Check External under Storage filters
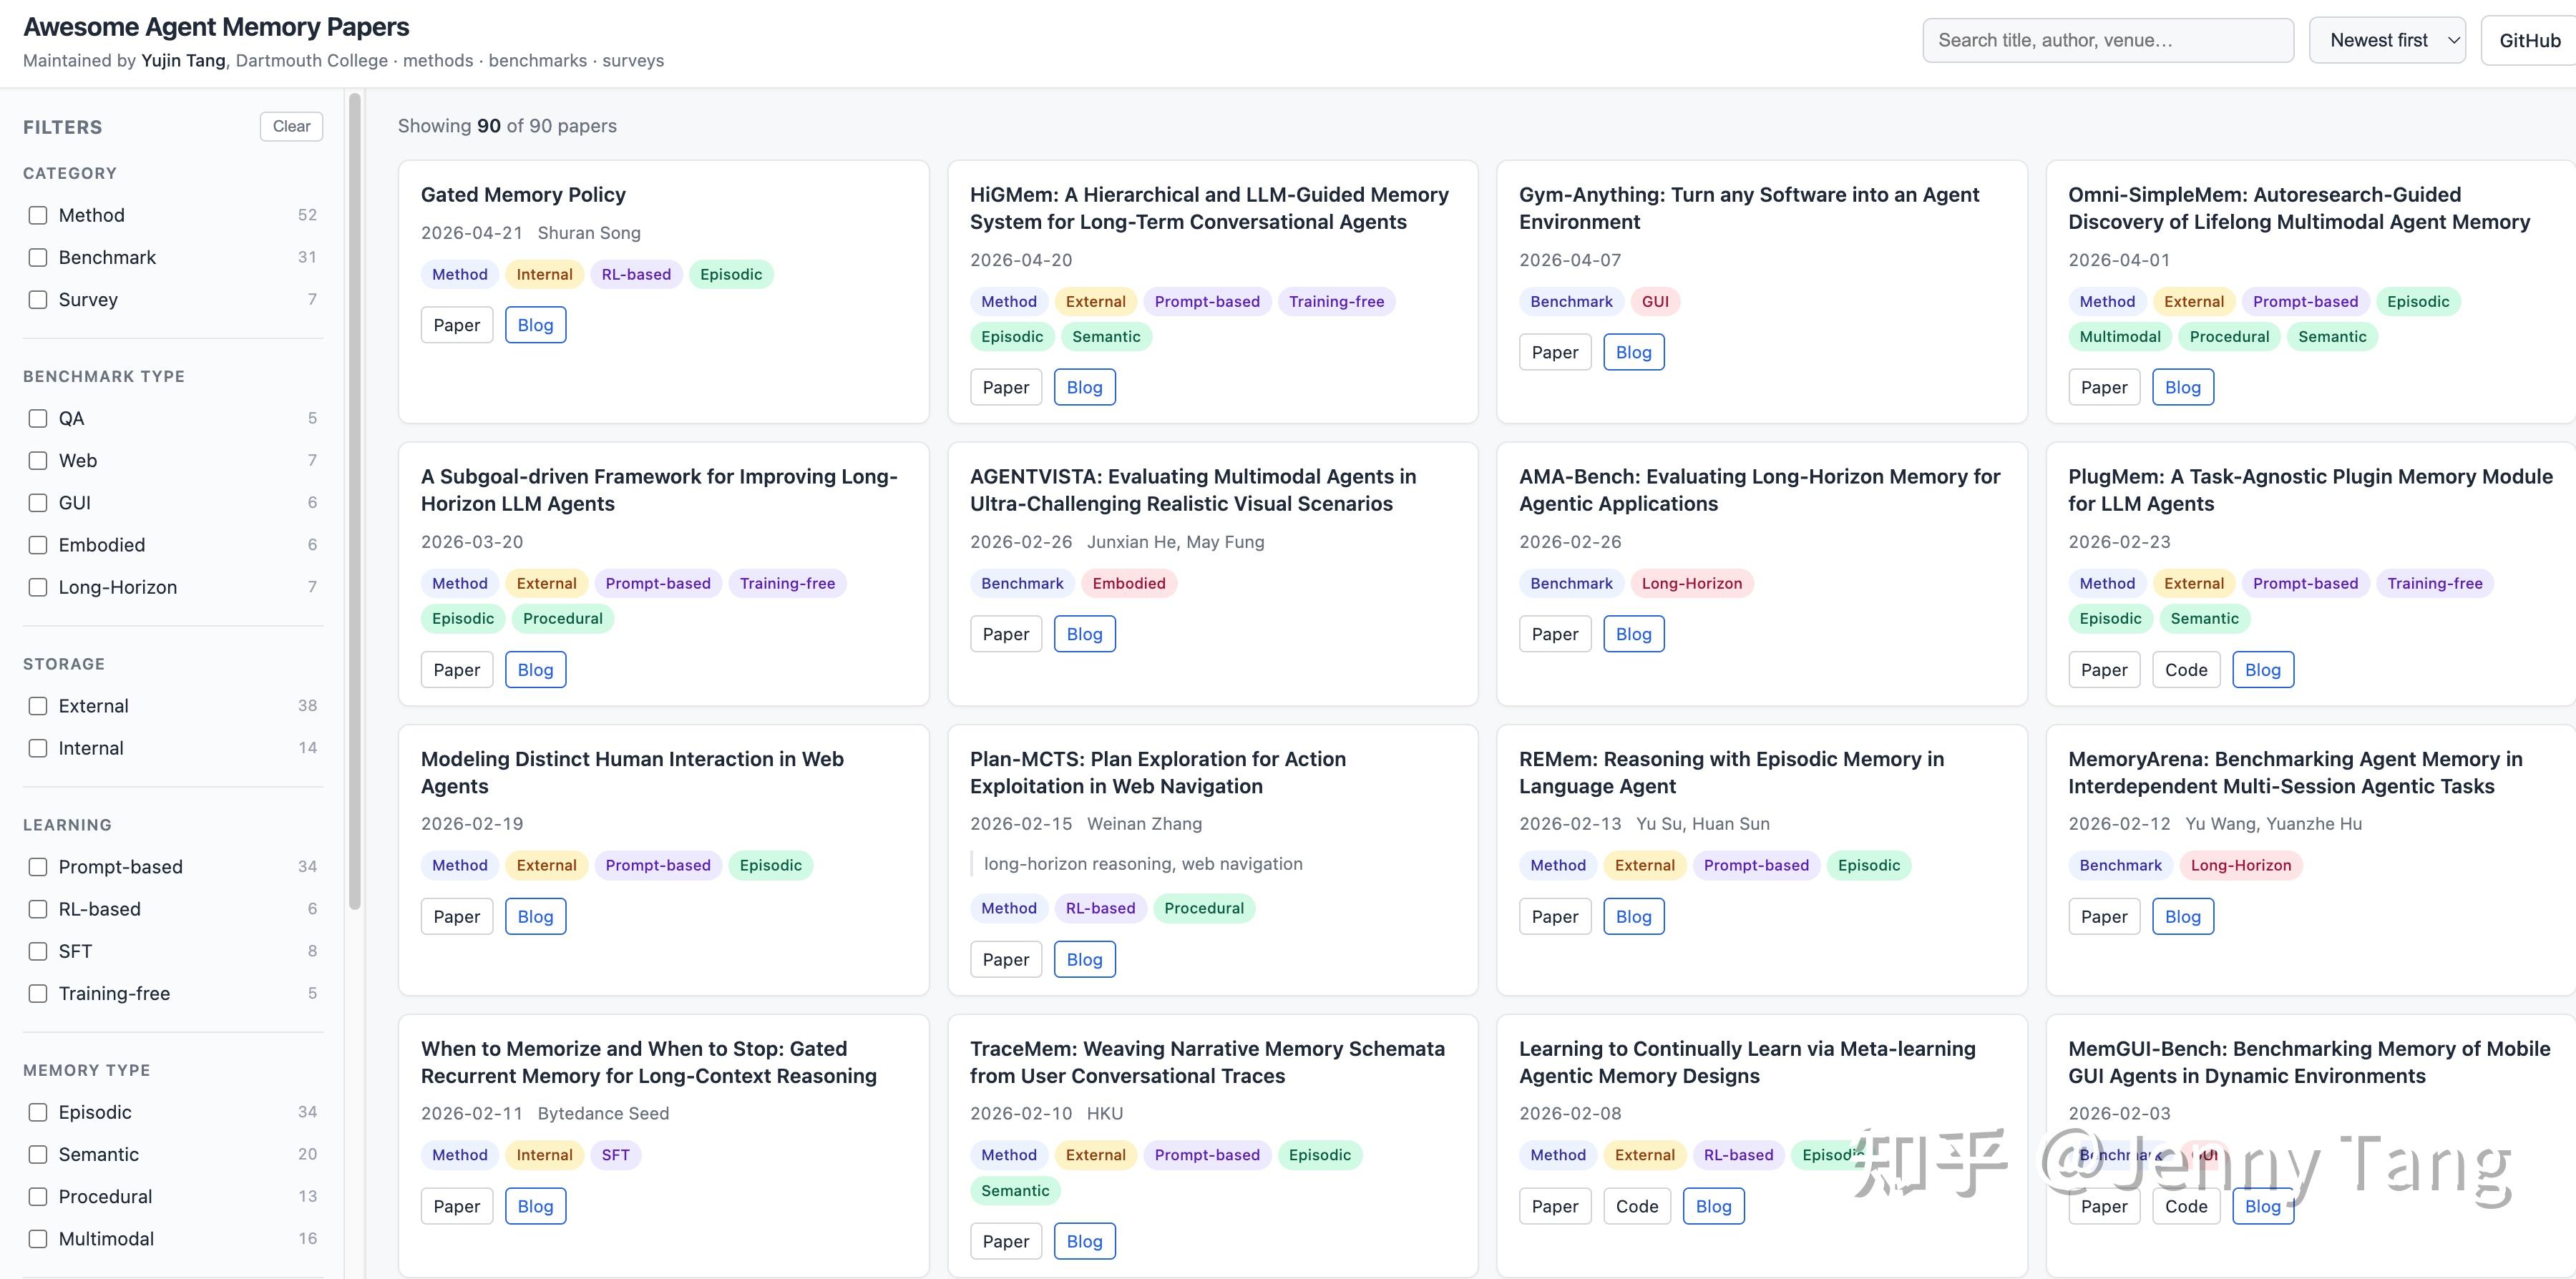Viewport: 2576px width, 1279px height. point(38,706)
